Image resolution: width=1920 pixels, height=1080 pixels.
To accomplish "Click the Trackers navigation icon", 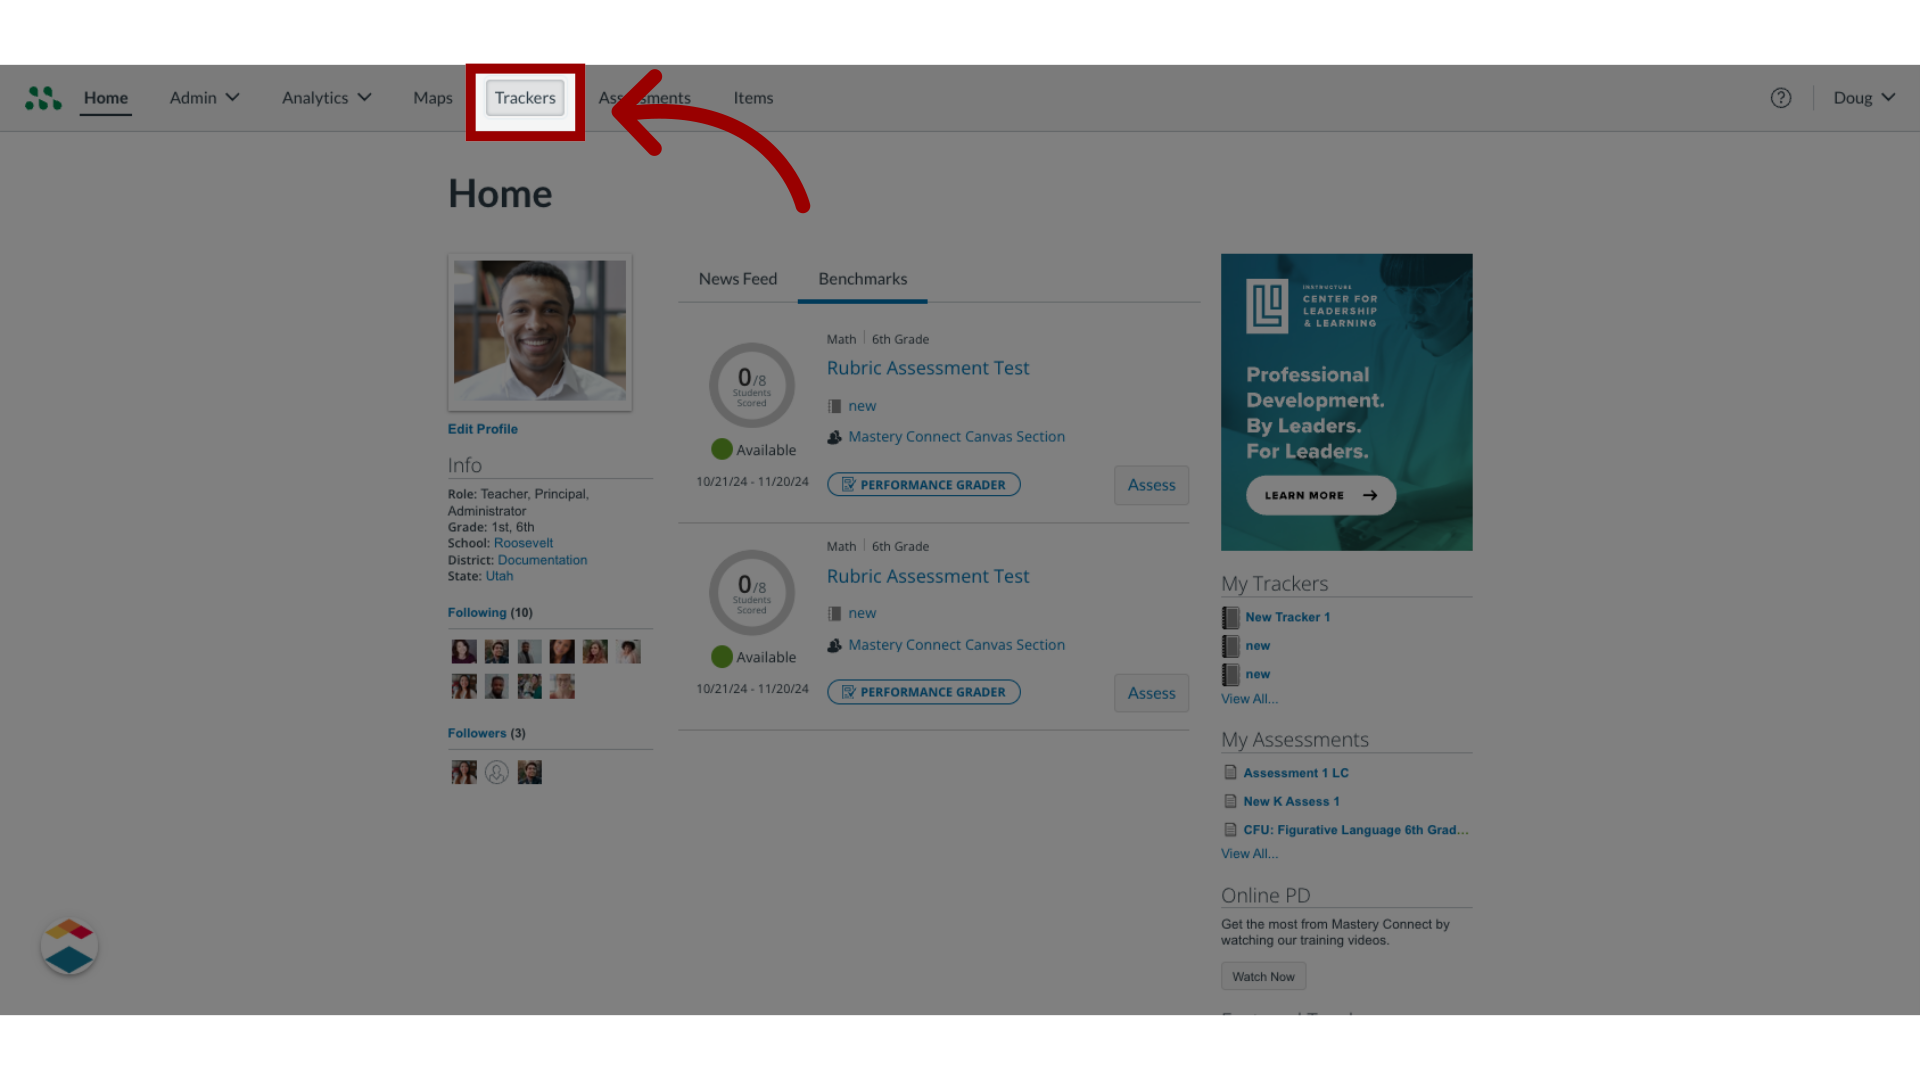I will click(x=524, y=96).
